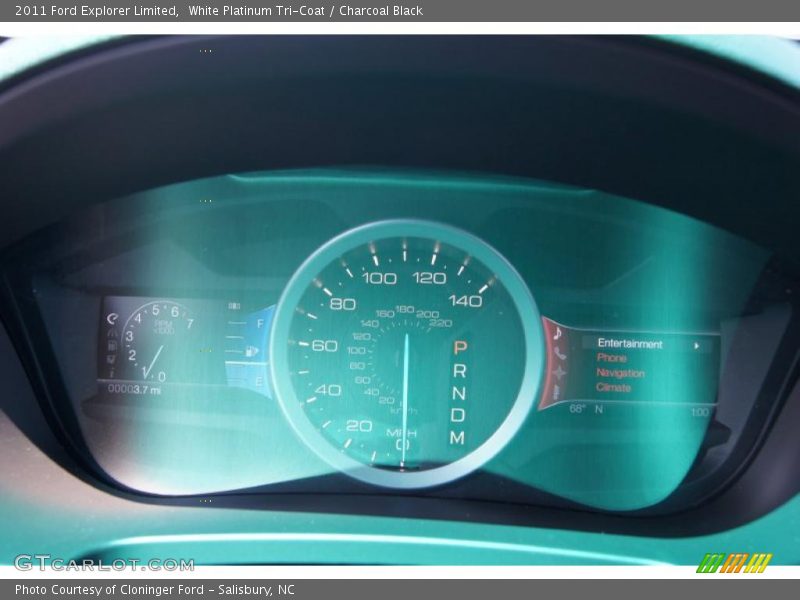Click the 1:00 clock display
This screenshot has height=600, width=800.
click(700, 412)
